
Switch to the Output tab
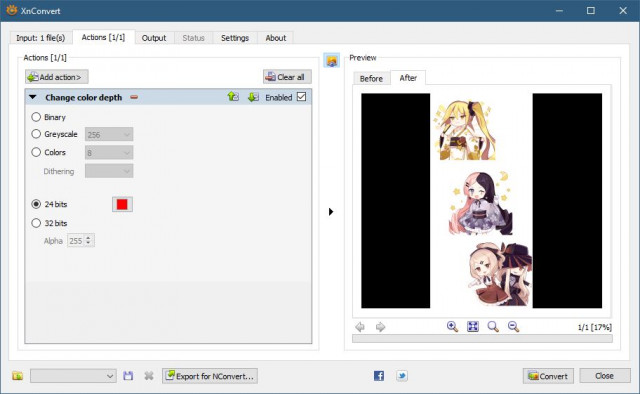[x=154, y=38]
